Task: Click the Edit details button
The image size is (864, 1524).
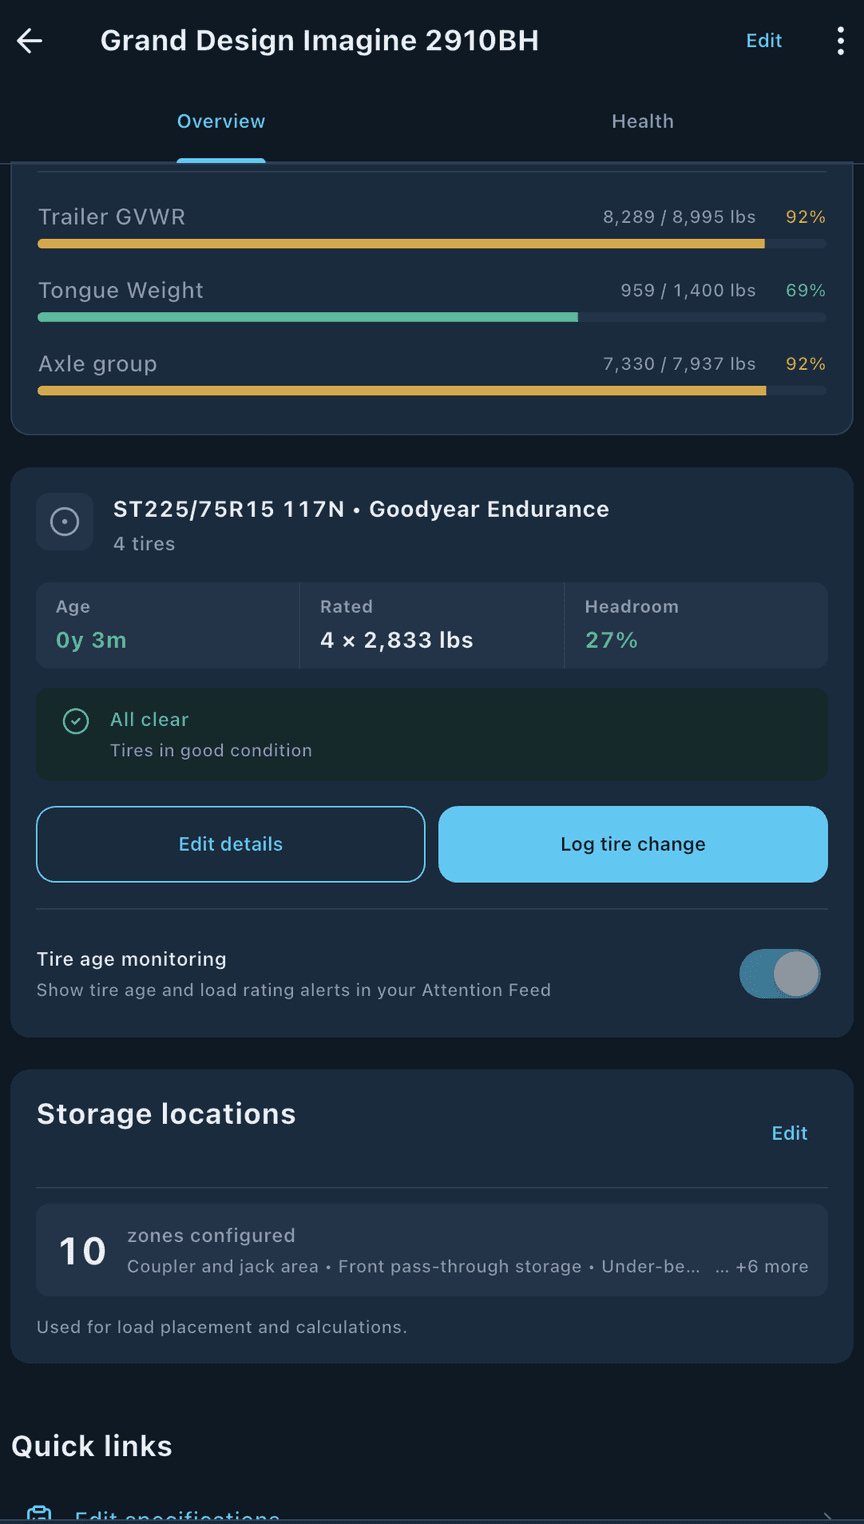Action: pyautogui.click(x=231, y=844)
